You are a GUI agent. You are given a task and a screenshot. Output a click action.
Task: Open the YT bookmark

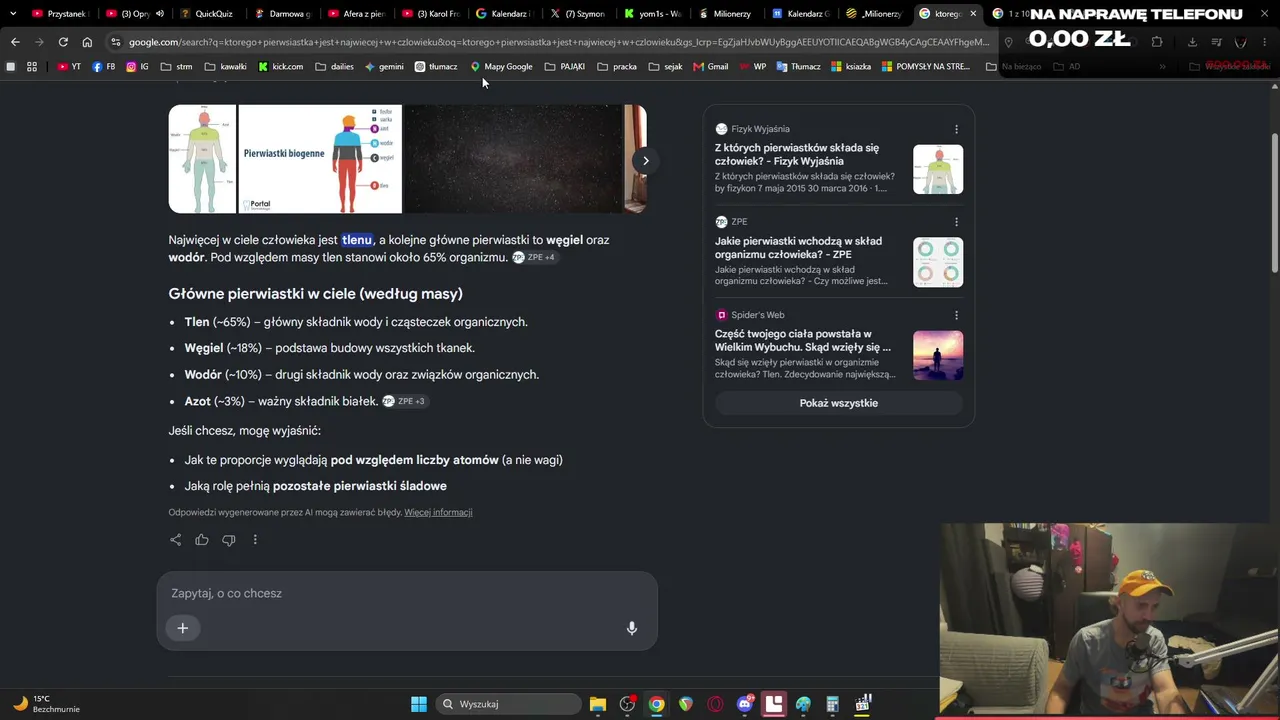(x=70, y=67)
